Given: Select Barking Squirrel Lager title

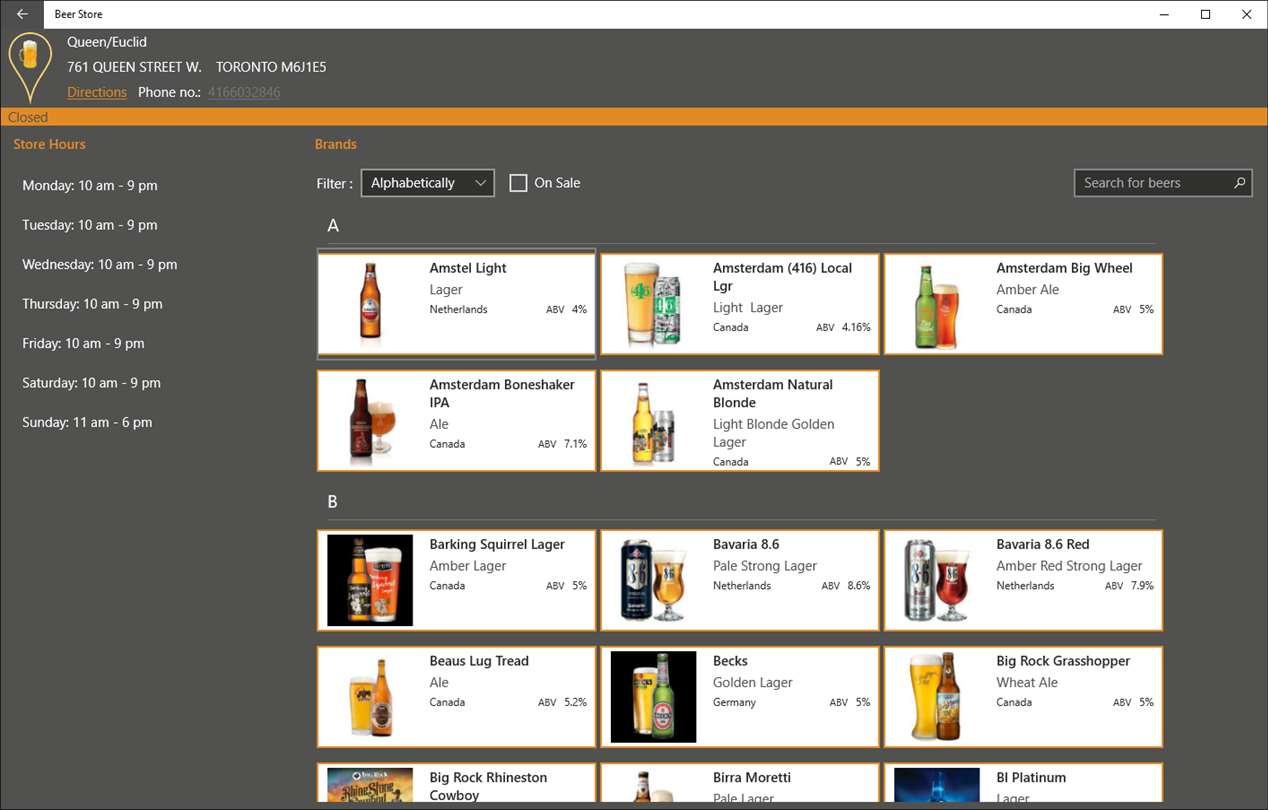Looking at the screenshot, I should 497,544.
